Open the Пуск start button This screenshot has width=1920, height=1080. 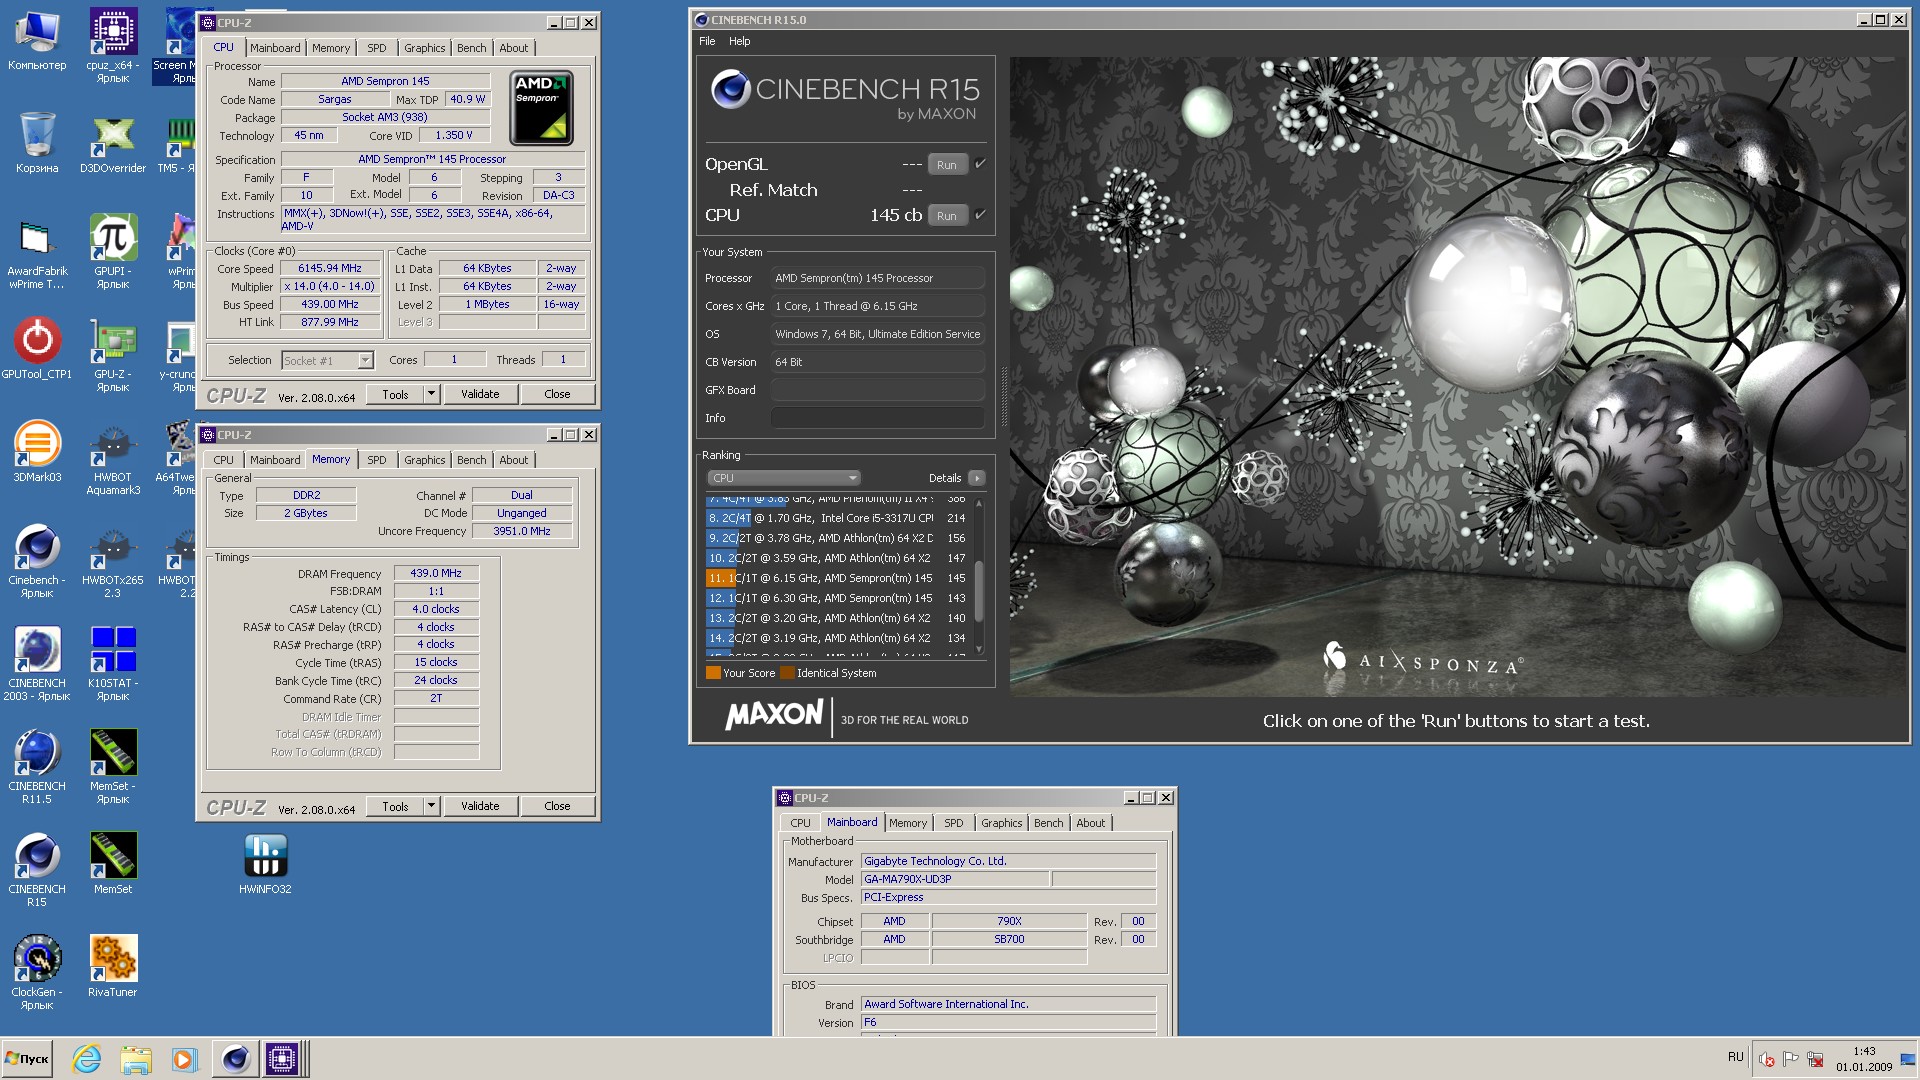tap(28, 1058)
